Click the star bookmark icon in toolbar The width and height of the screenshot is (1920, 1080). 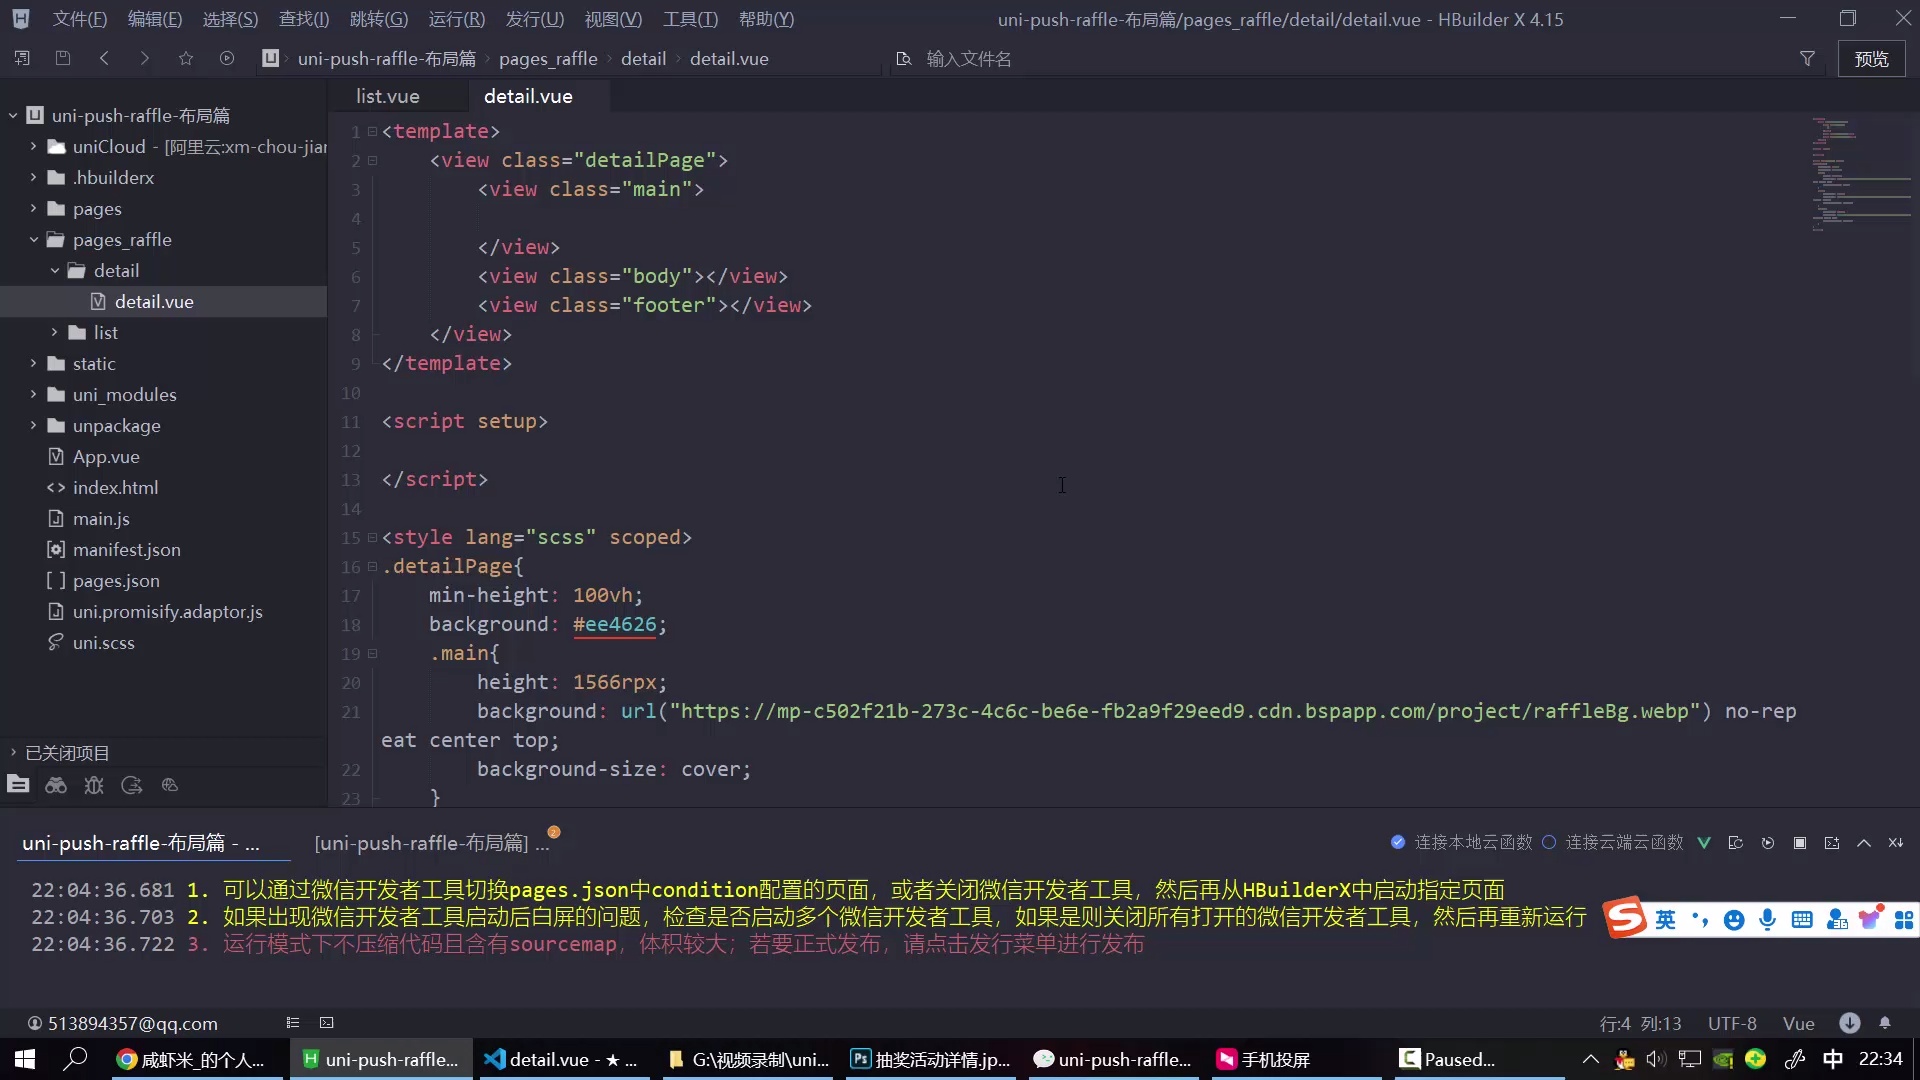(x=186, y=59)
